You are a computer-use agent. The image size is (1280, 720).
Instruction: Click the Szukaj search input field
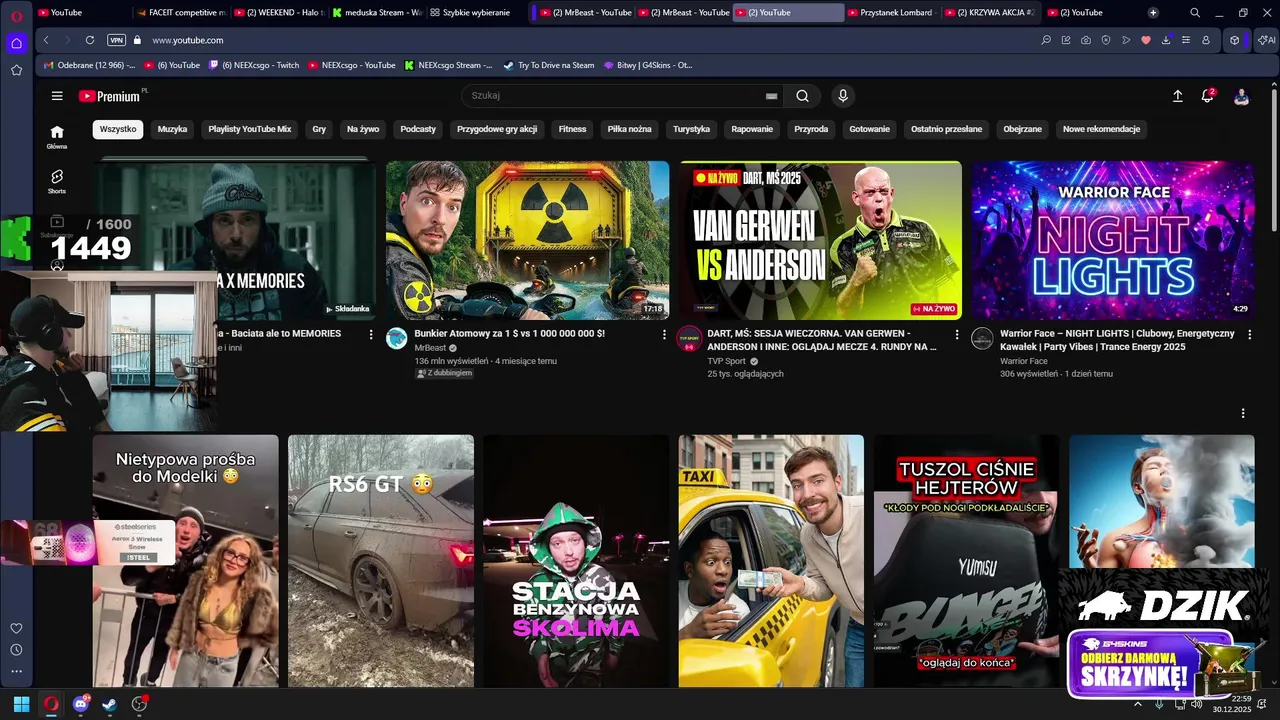[x=620, y=96]
